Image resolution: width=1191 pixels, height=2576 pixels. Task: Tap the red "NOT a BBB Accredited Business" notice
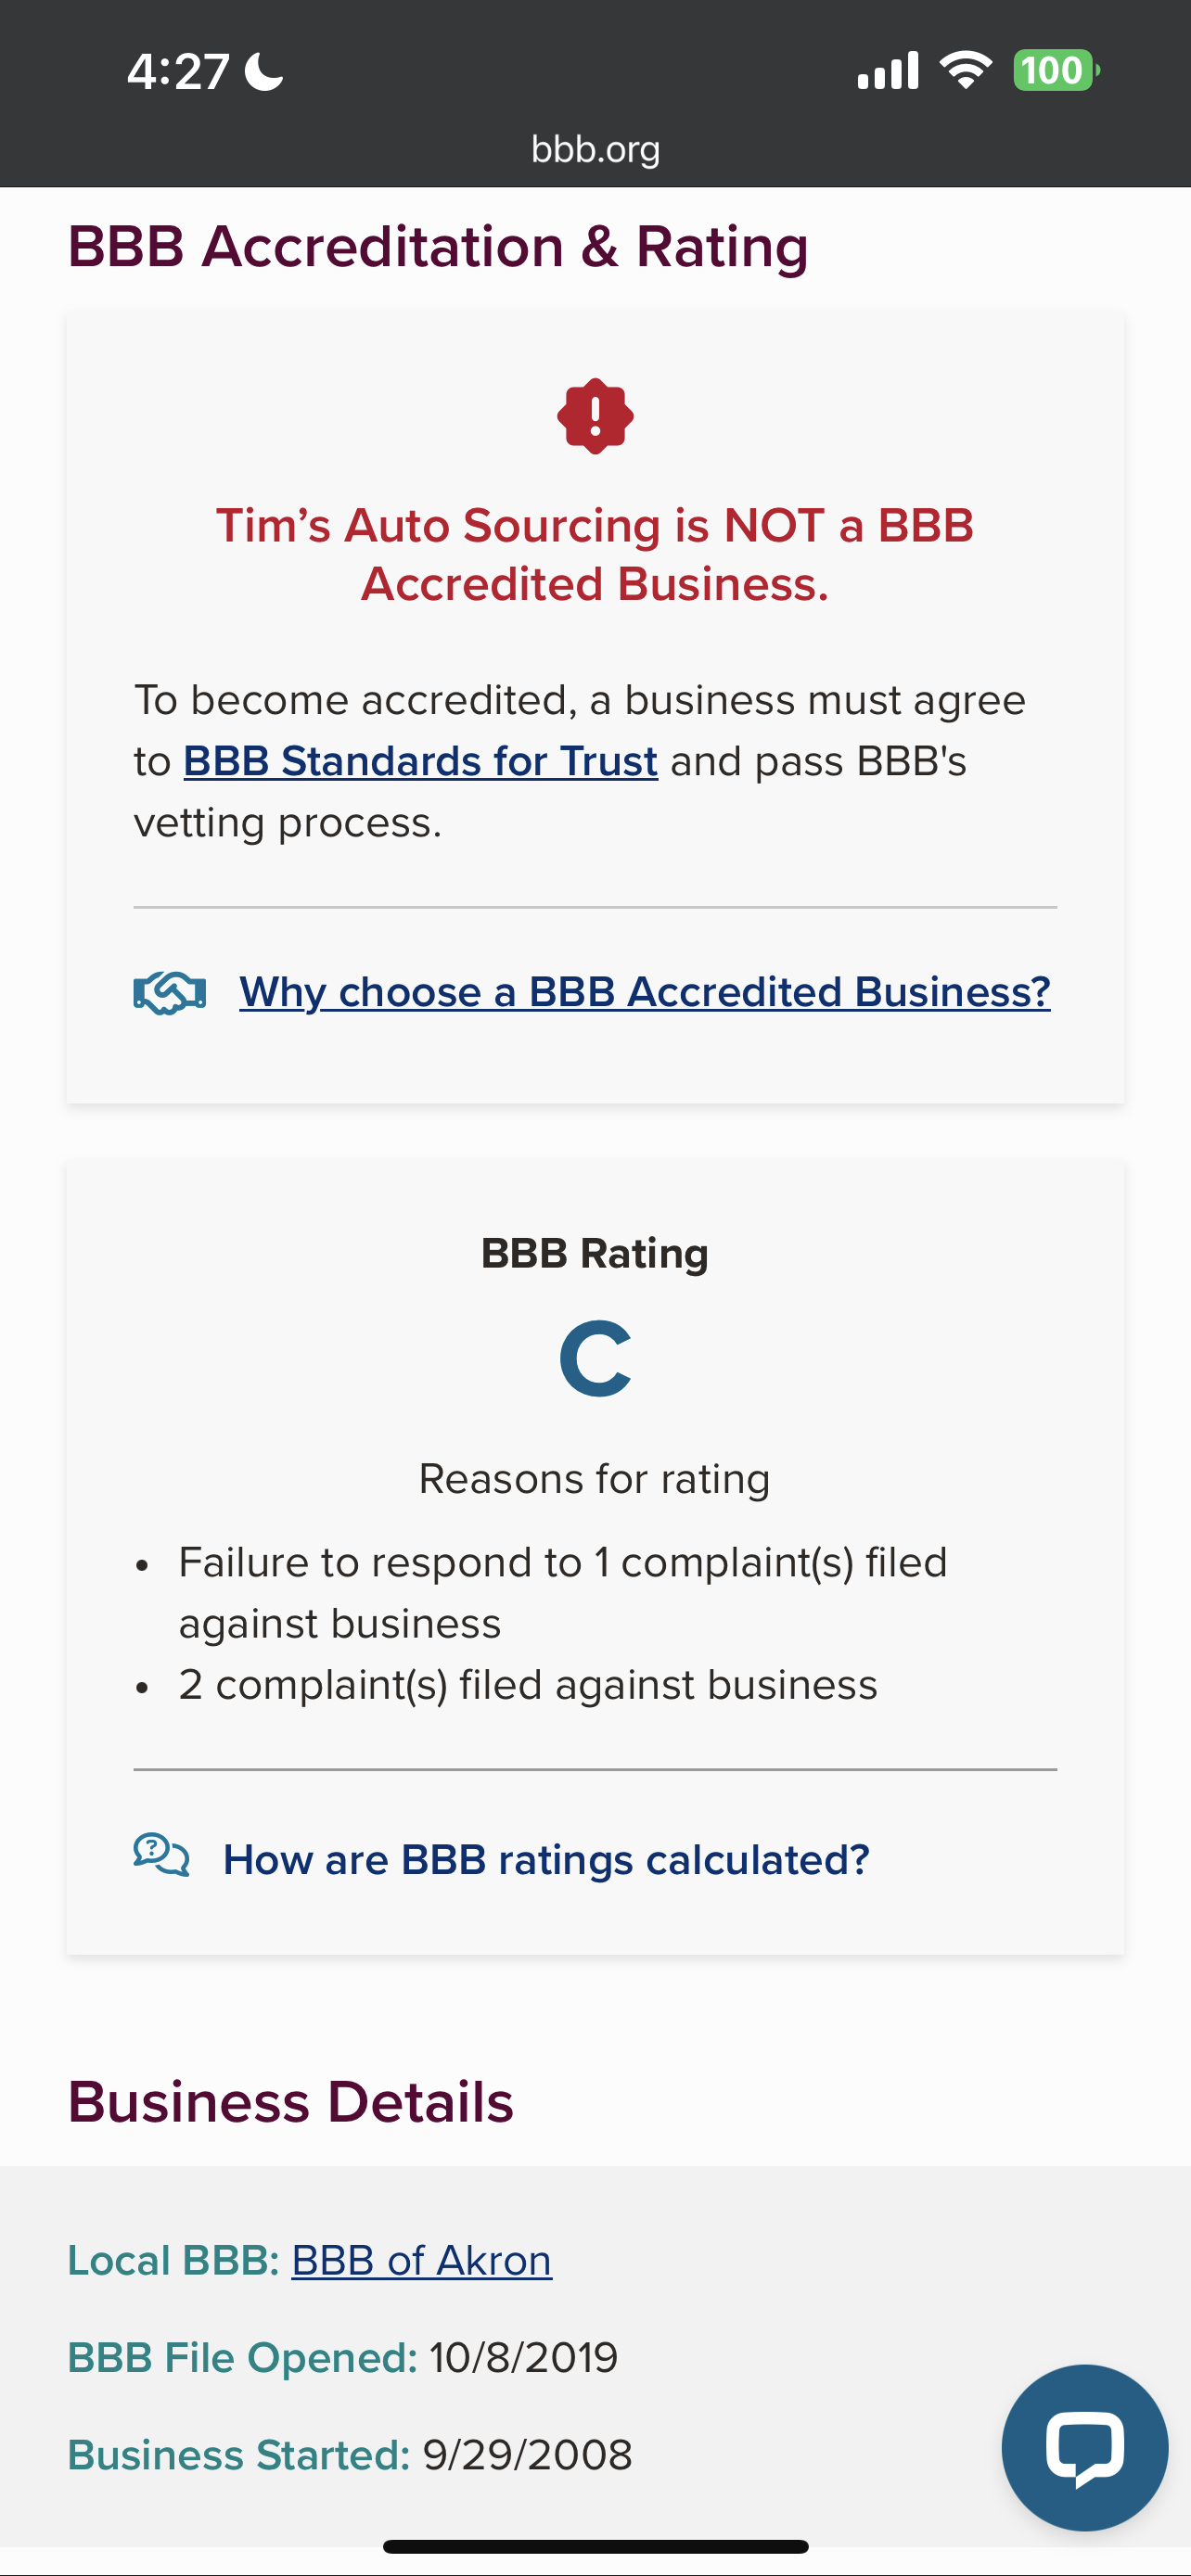coord(595,554)
